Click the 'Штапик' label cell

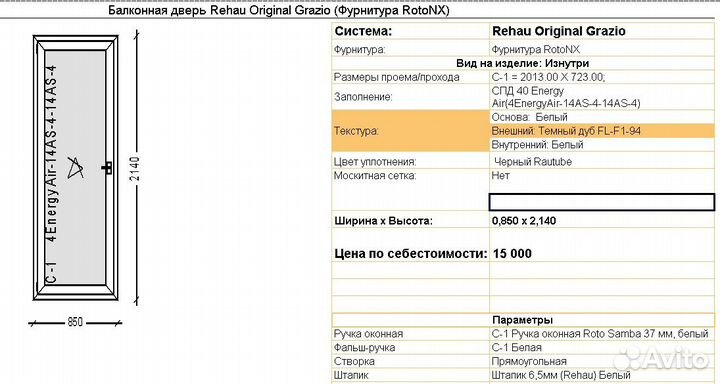[x=411, y=375]
